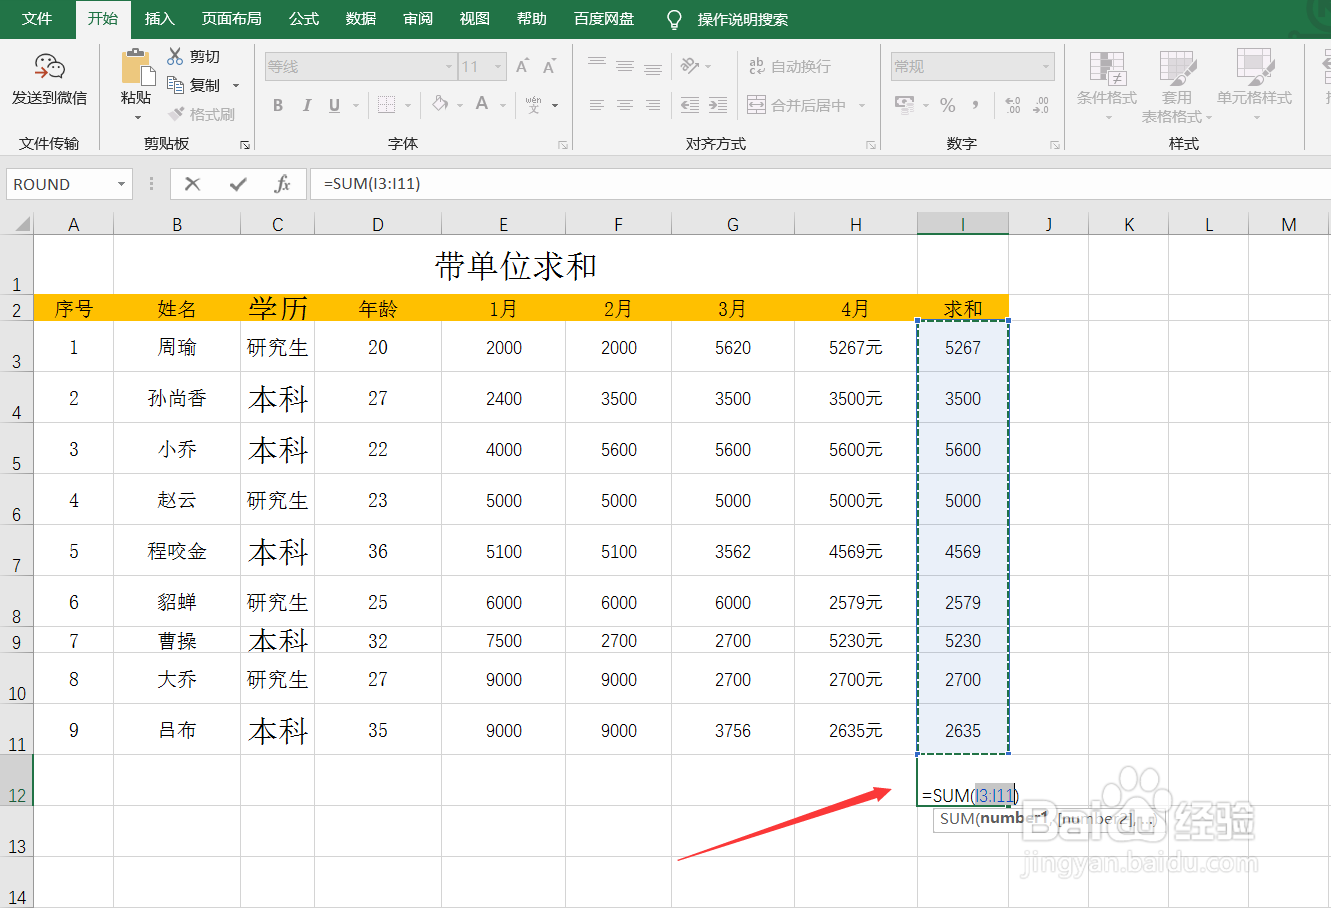Select the 格式刷 format painter

point(201,114)
